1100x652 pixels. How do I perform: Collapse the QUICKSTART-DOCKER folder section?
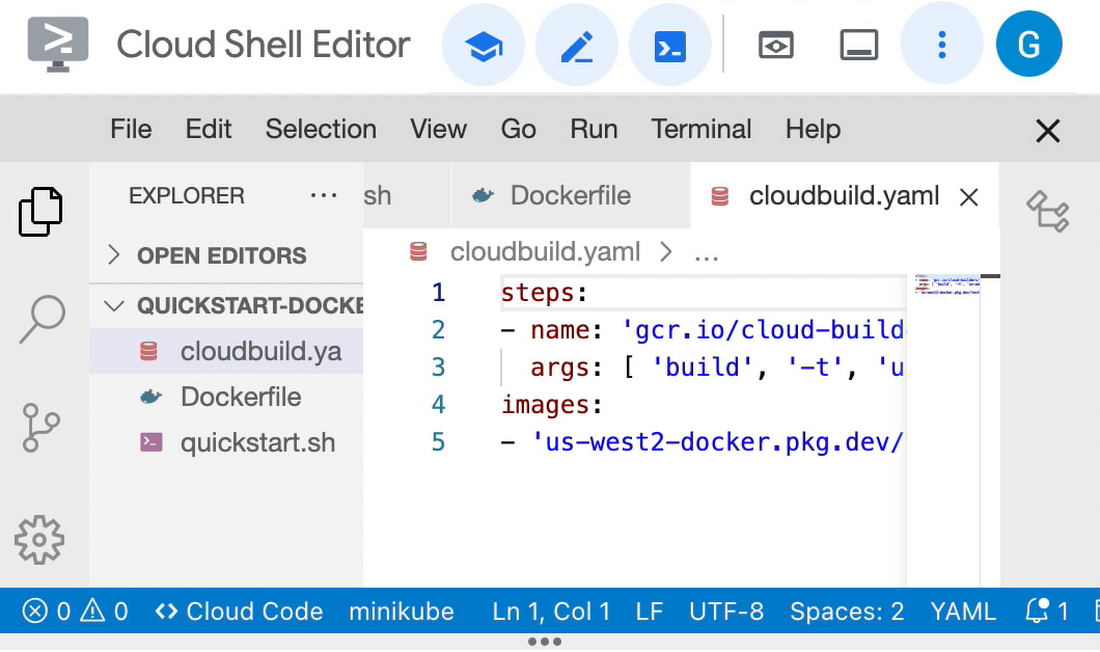[x=226, y=306]
